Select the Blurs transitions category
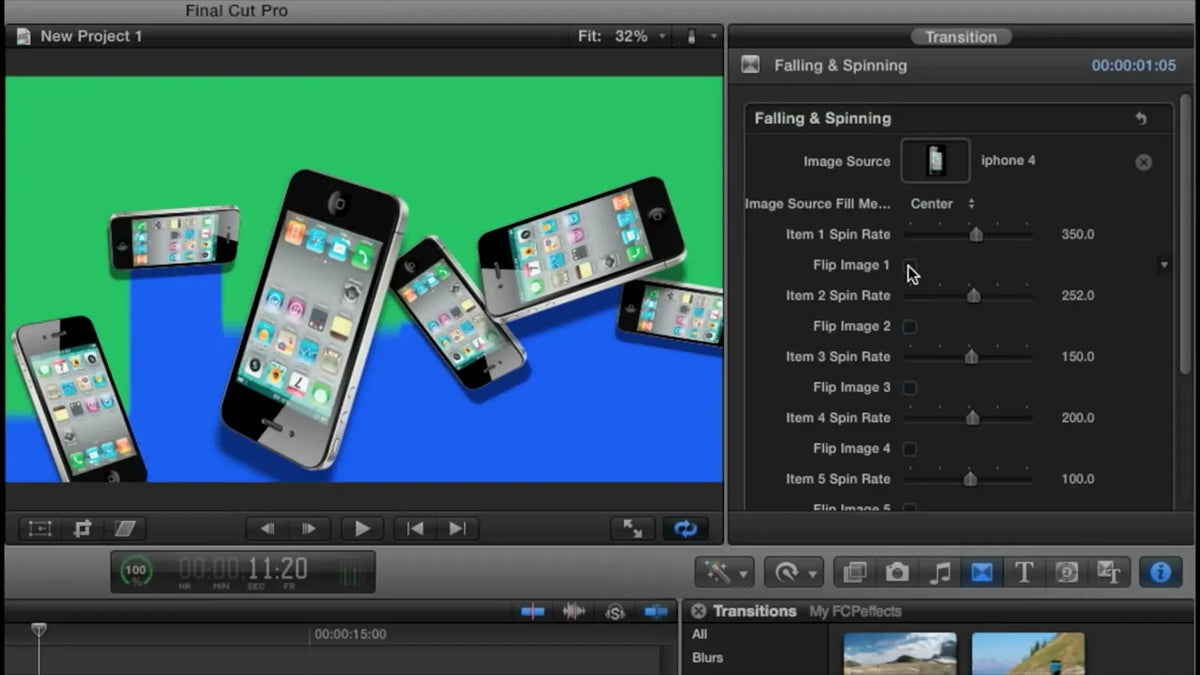 [x=707, y=657]
